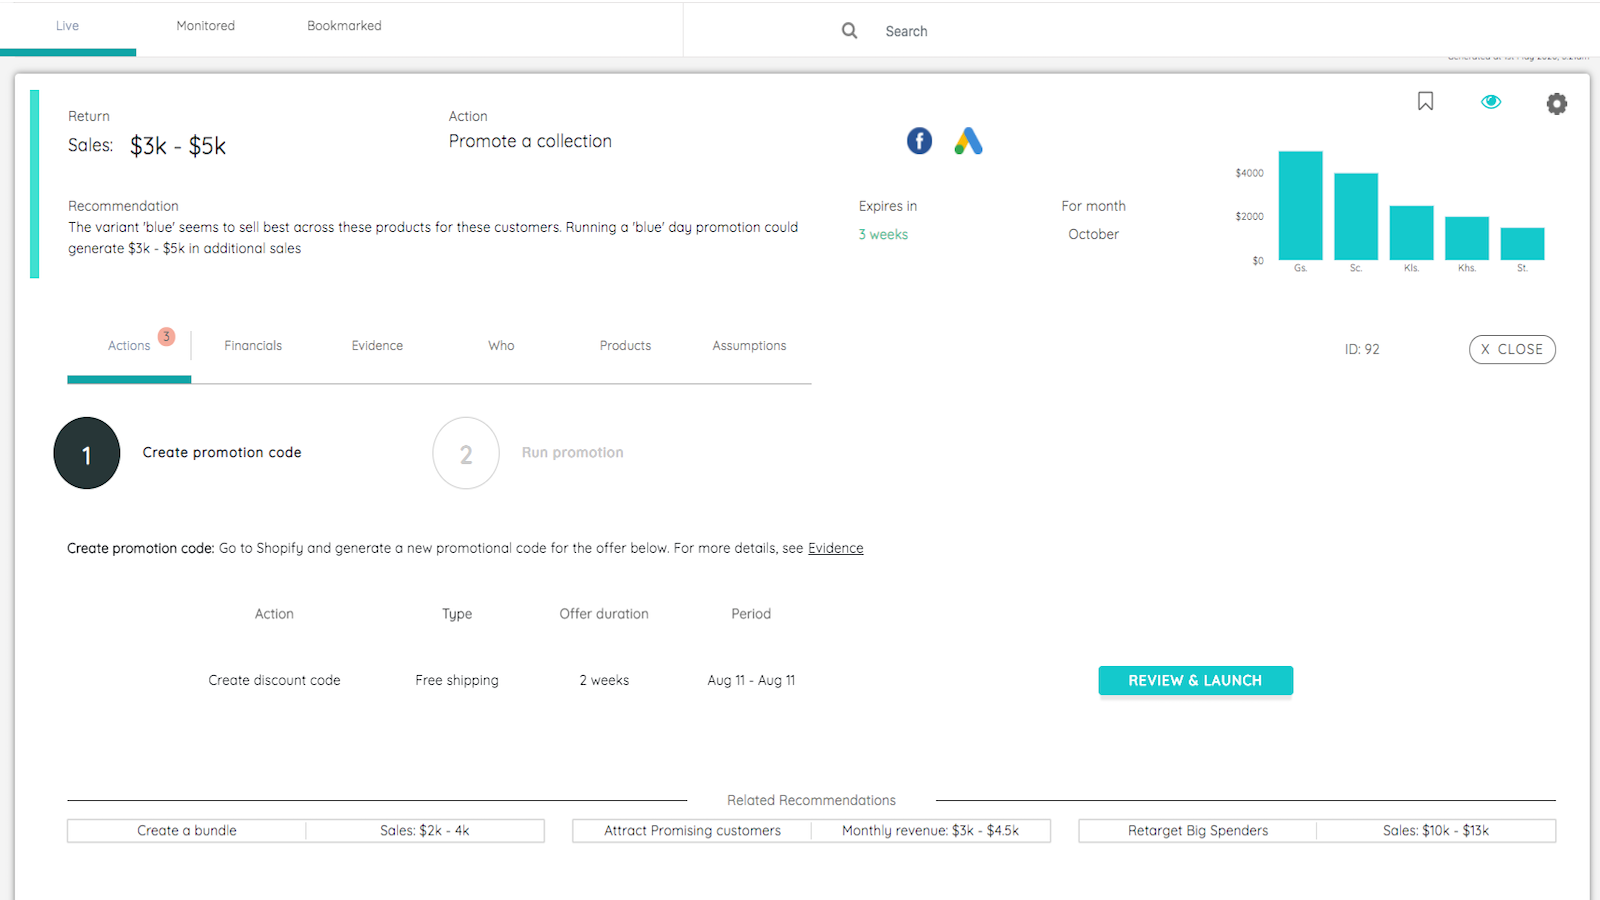Open settings via the gear icon
This screenshot has height=900, width=1600.
1556,104
